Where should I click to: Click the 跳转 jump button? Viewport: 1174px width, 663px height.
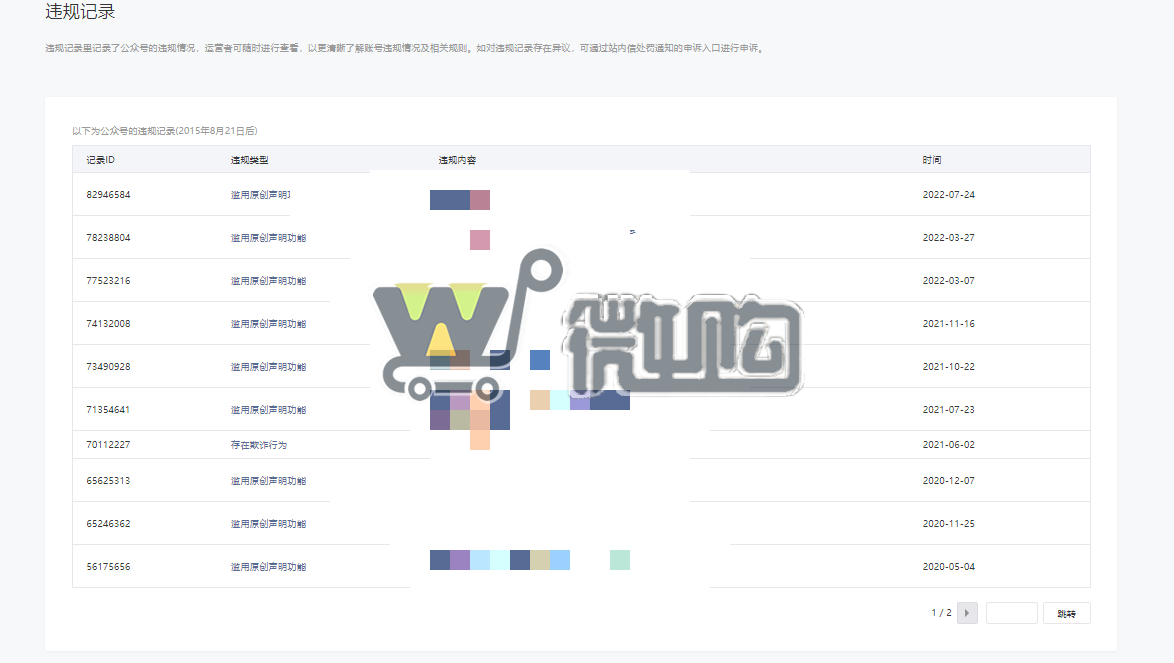click(1066, 612)
